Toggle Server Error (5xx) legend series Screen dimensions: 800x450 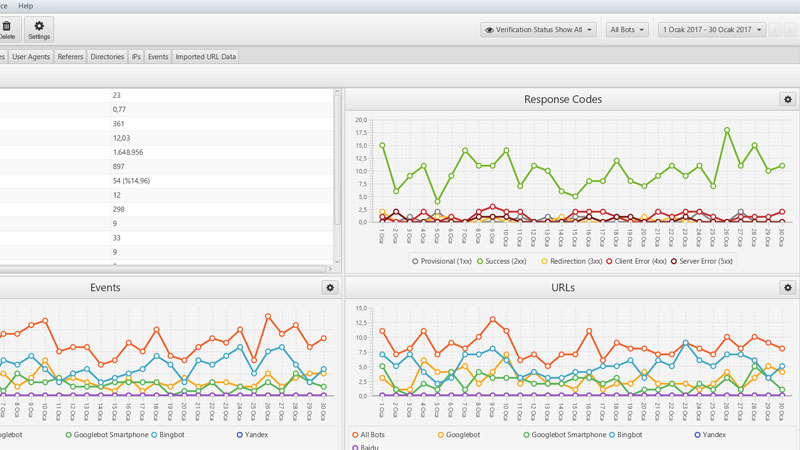[701, 261]
